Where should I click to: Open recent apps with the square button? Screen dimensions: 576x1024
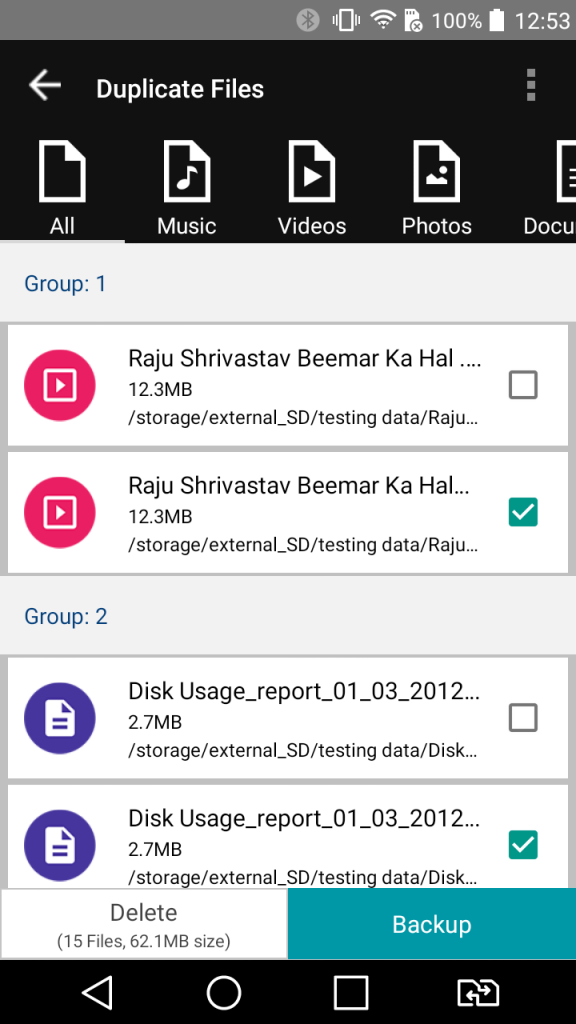click(x=351, y=993)
